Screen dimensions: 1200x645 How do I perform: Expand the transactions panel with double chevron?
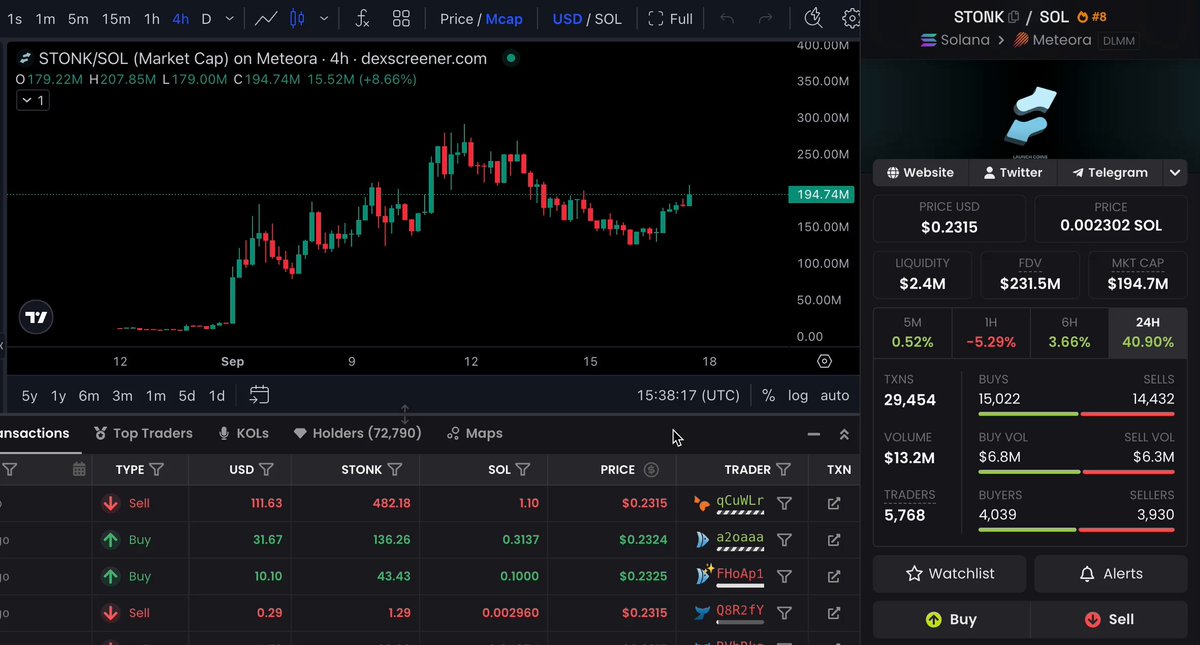[844, 434]
